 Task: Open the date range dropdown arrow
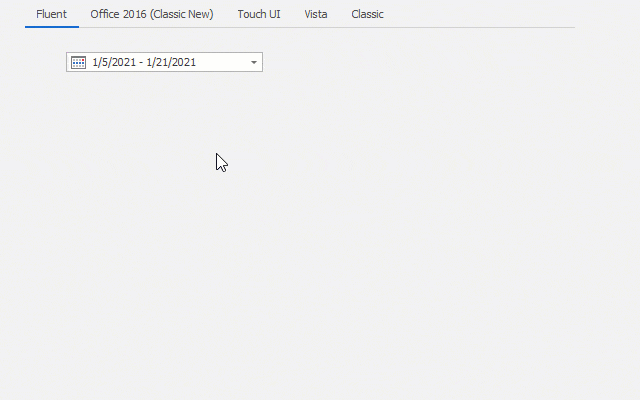pos(253,62)
